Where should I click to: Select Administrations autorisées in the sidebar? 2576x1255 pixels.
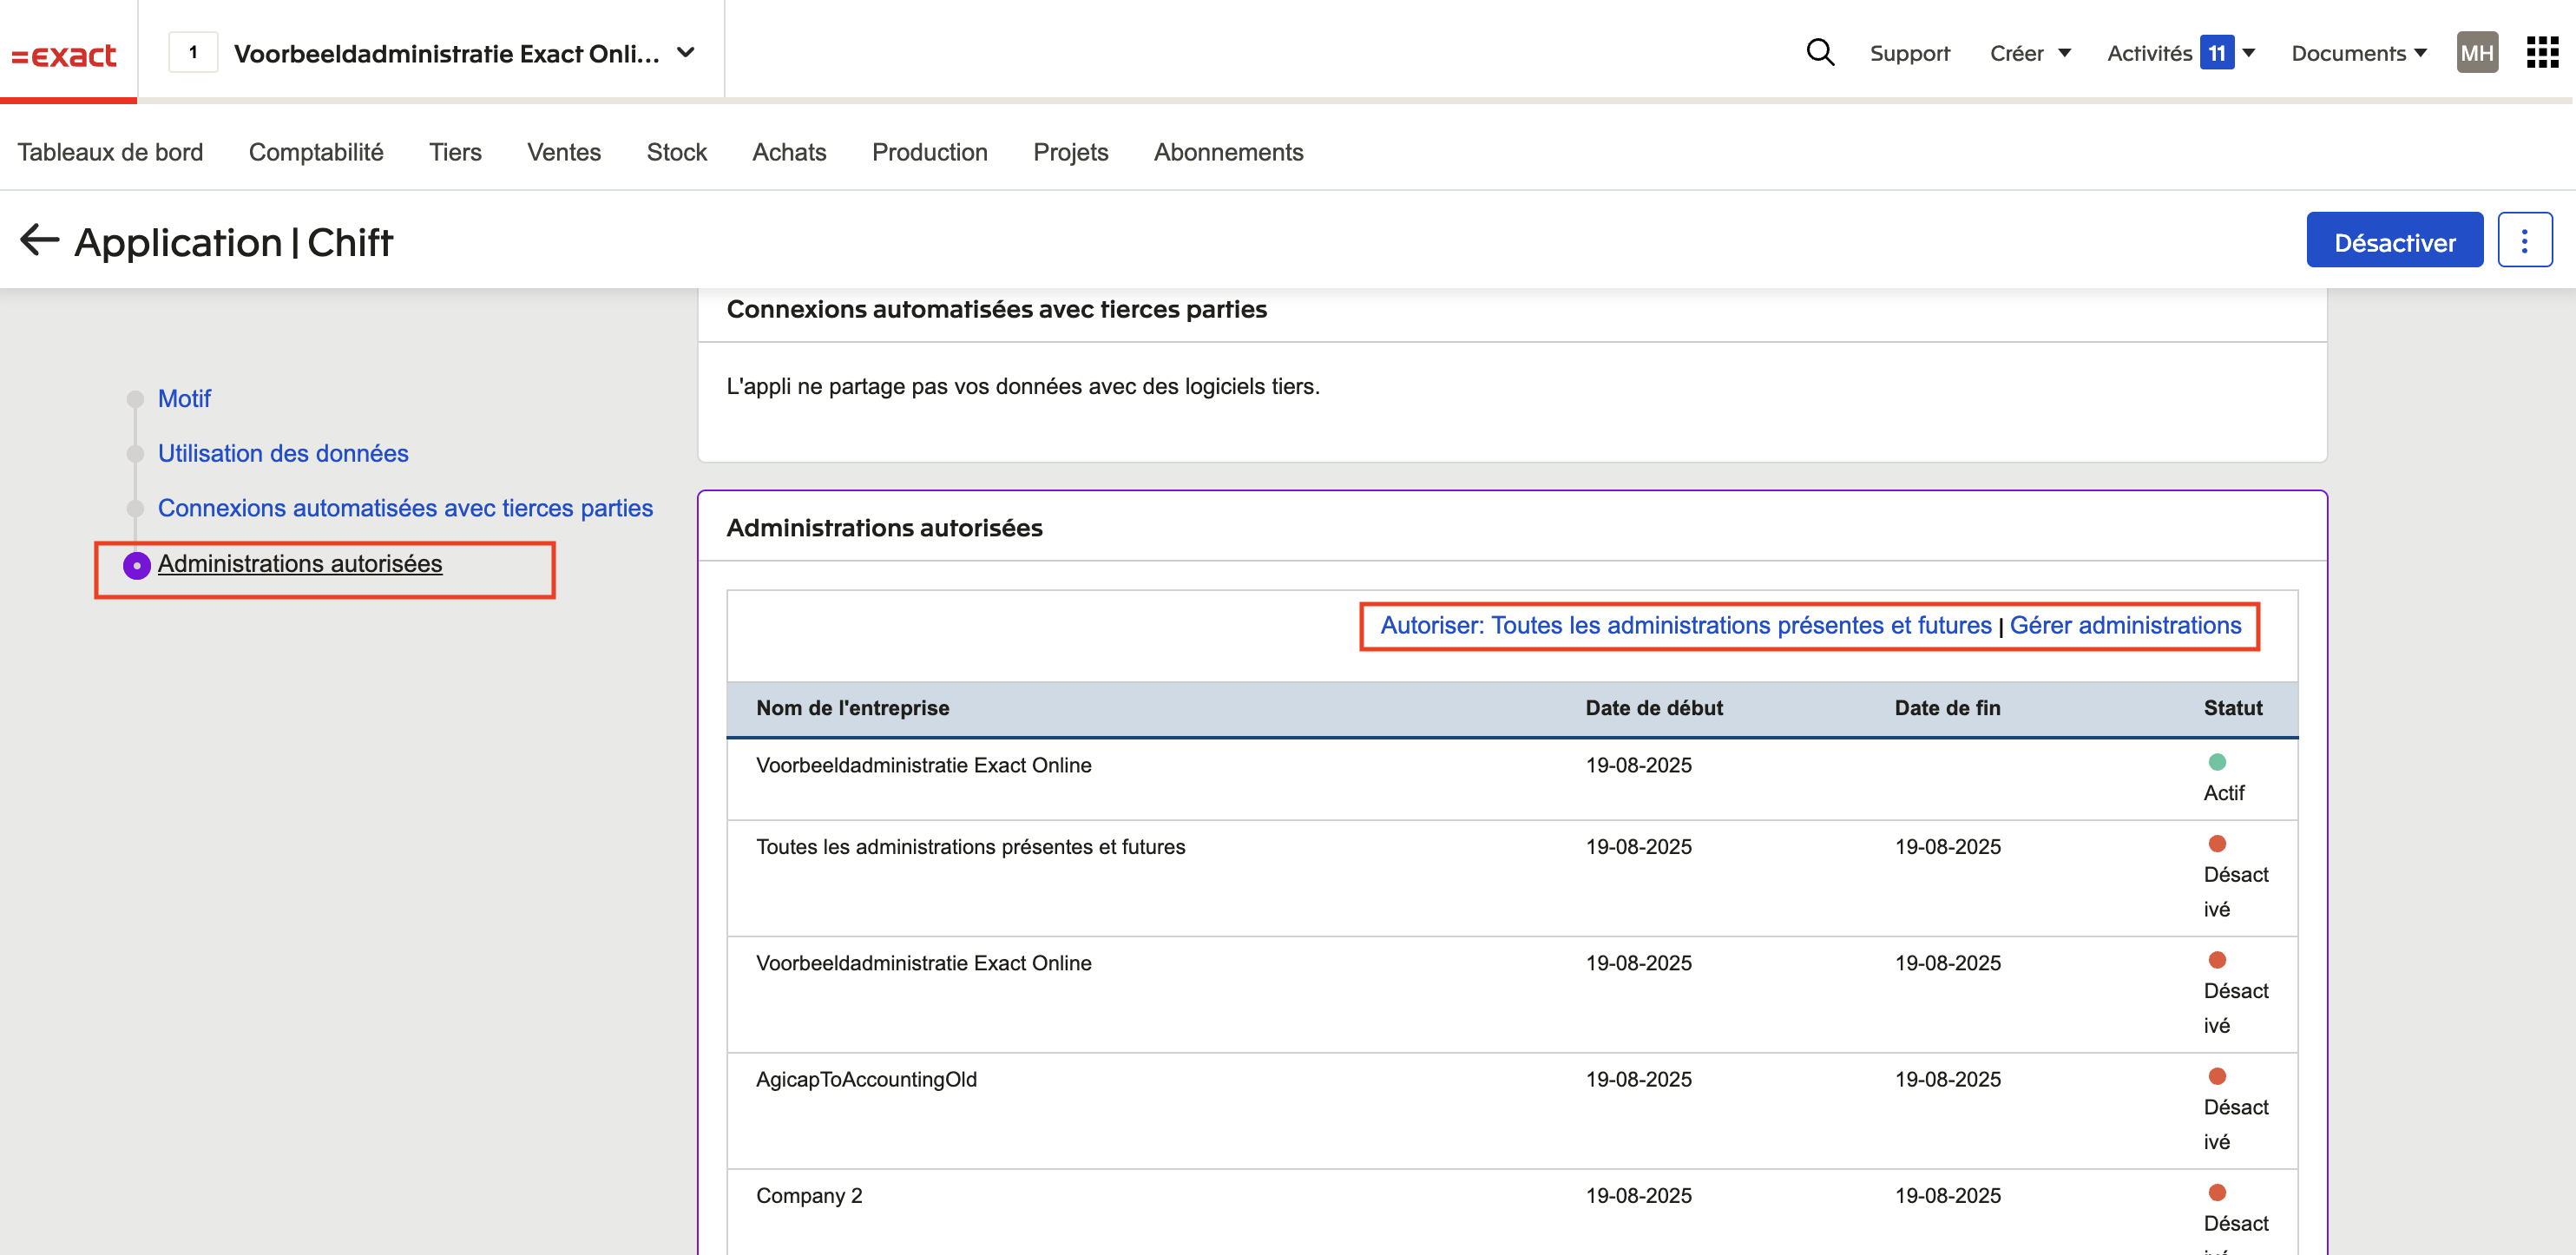(x=300, y=564)
